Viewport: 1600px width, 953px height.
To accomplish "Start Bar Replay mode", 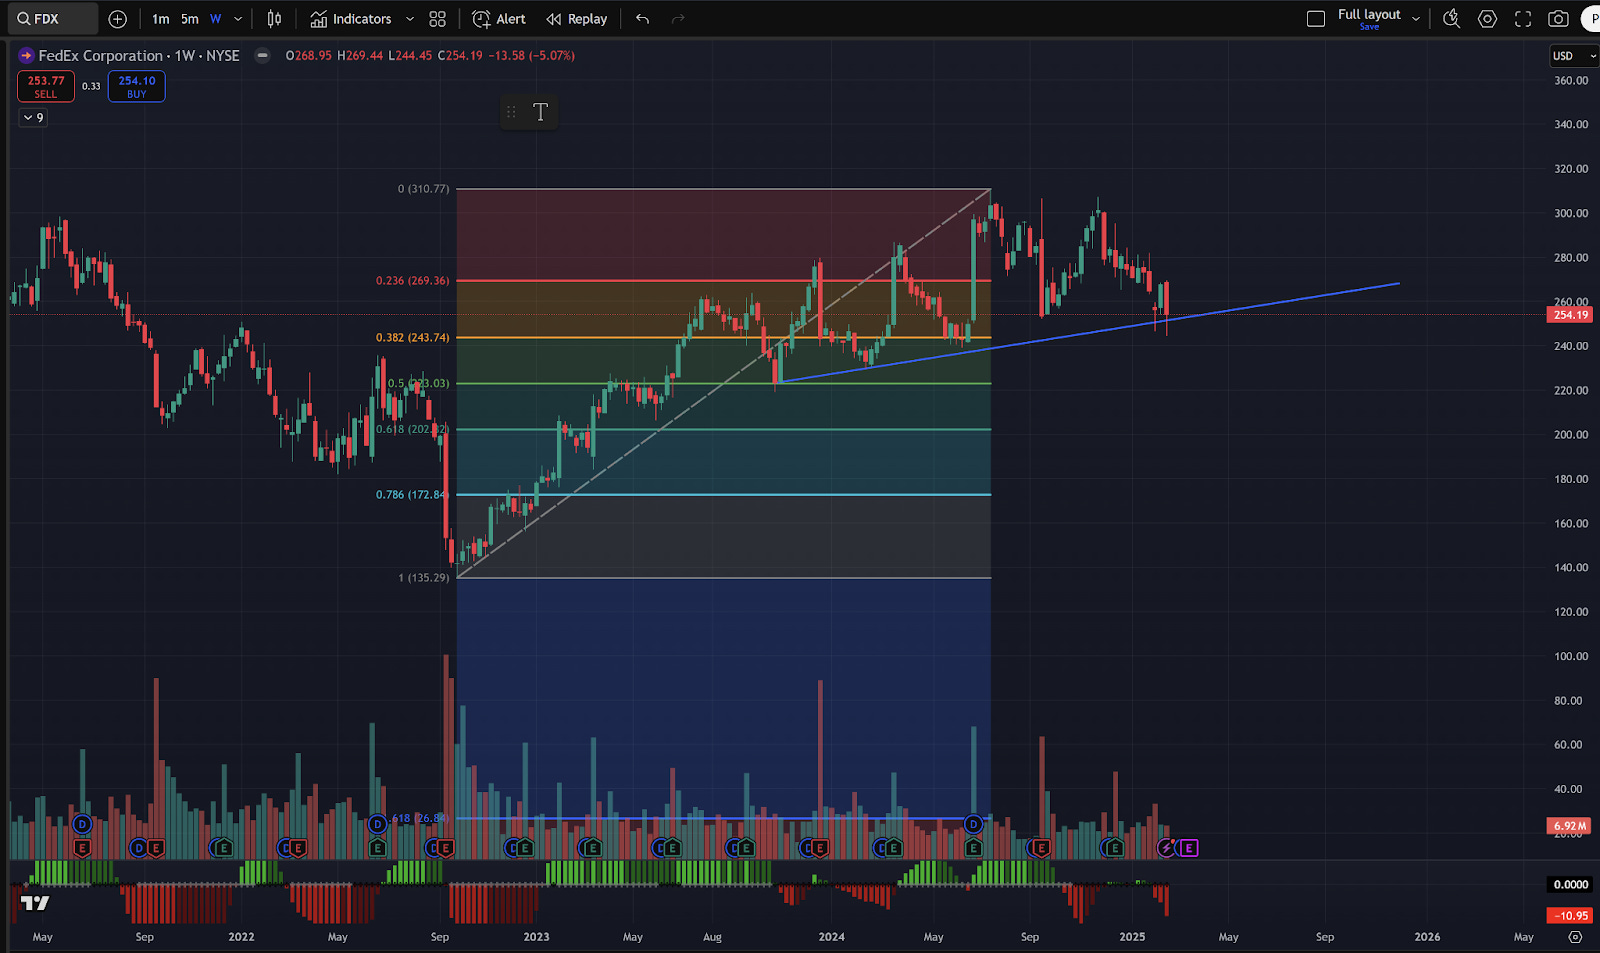I will tap(577, 19).
